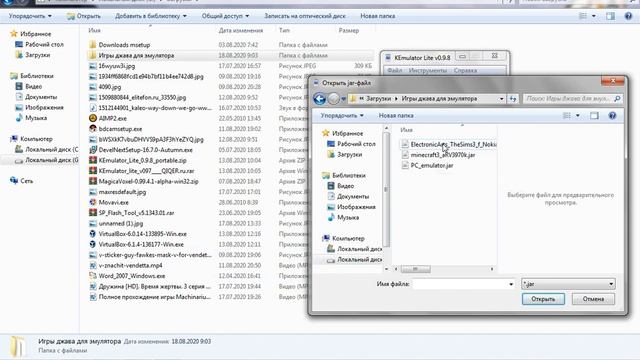This screenshot has width=640, height=360.
Task: Click Новая папка in the jar dialog
Action: click(x=396, y=116)
